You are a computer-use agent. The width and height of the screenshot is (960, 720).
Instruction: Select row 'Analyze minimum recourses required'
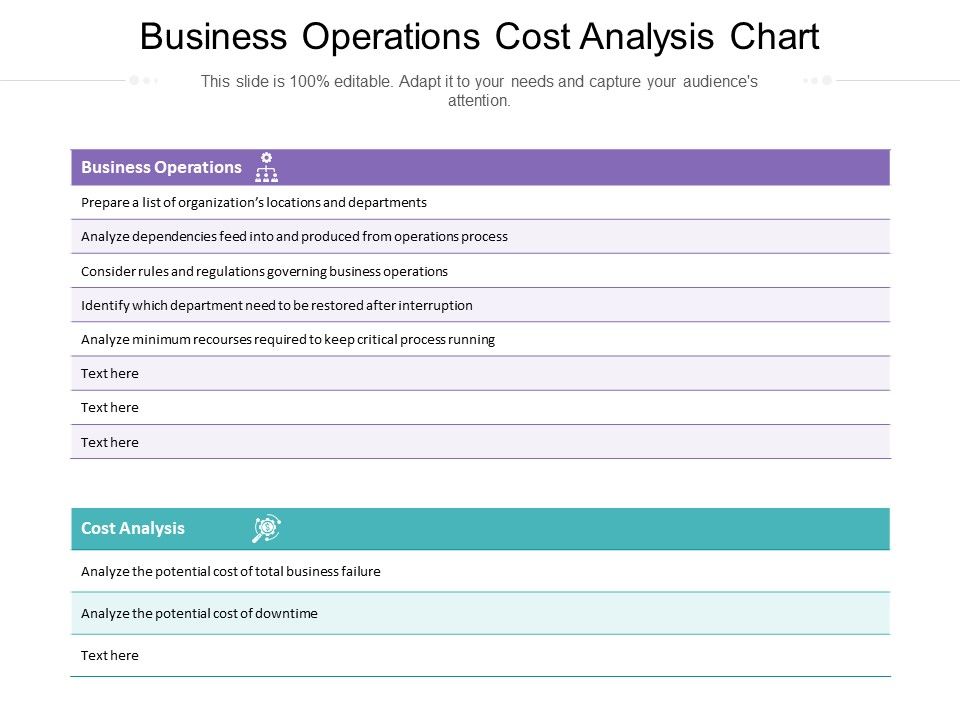481,339
